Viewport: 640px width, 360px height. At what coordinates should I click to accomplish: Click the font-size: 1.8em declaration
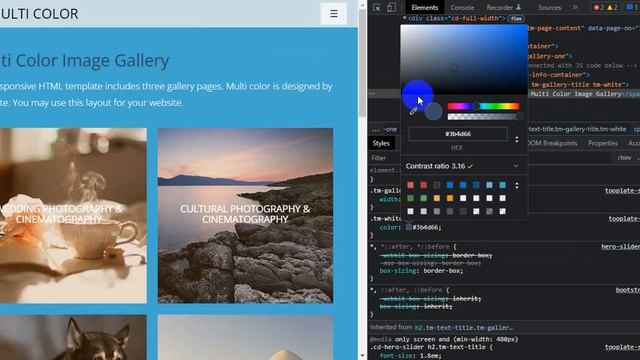(x=410, y=356)
